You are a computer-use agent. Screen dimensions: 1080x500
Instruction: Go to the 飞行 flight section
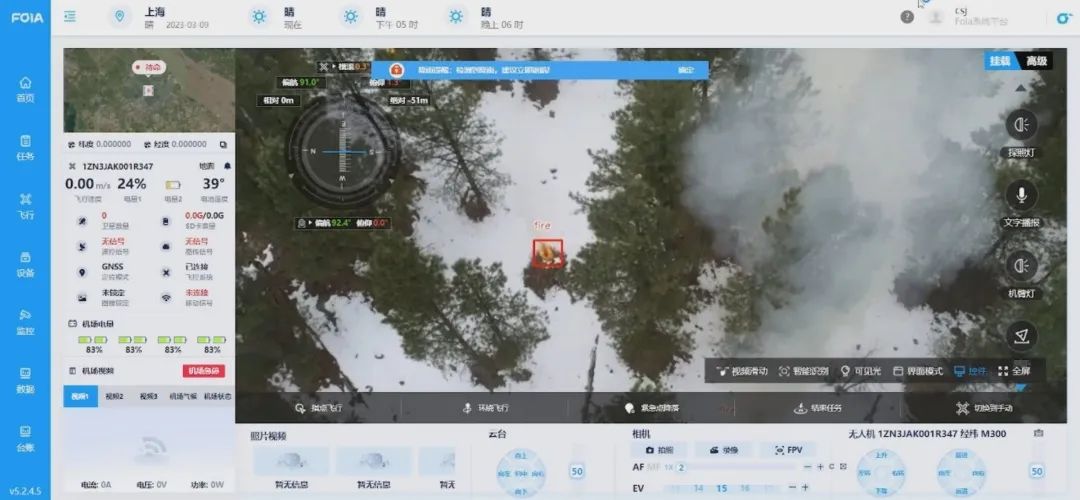(25, 205)
